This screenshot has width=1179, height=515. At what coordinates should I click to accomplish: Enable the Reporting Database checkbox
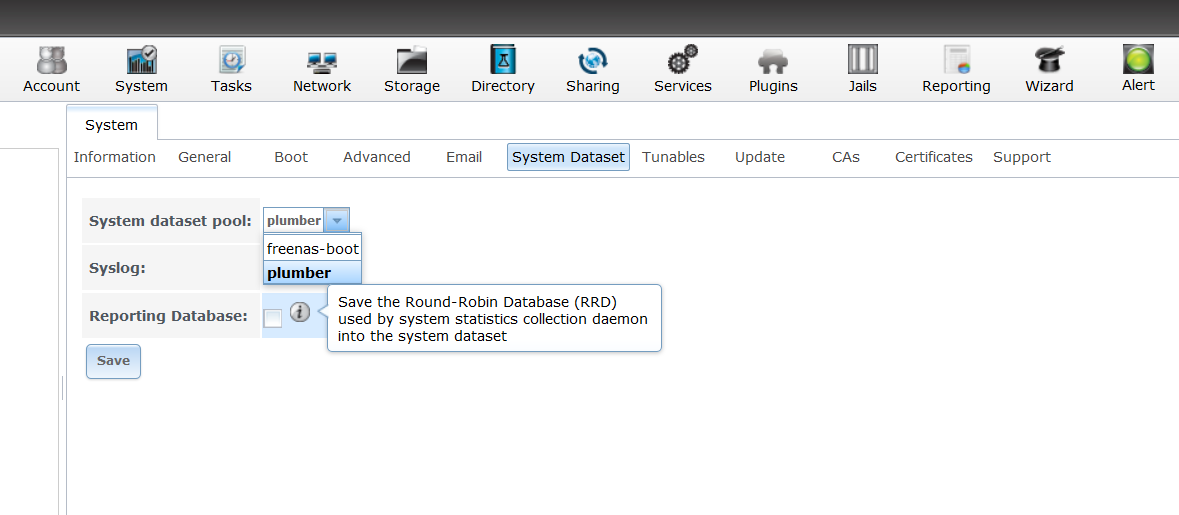click(x=273, y=319)
